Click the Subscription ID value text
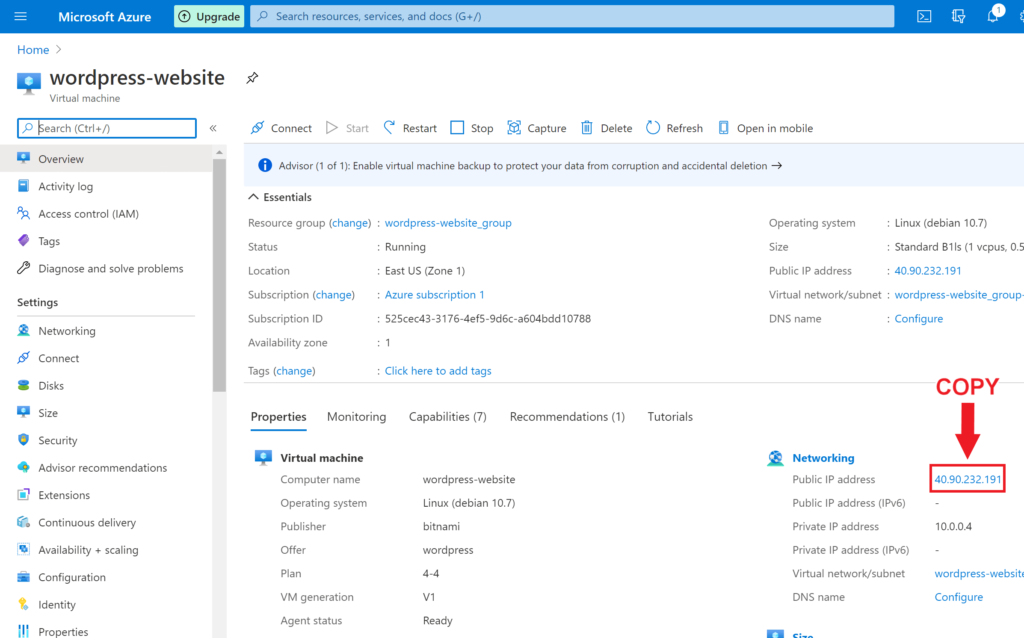The height and width of the screenshot is (638, 1024). pyautogui.click(x=487, y=319)
